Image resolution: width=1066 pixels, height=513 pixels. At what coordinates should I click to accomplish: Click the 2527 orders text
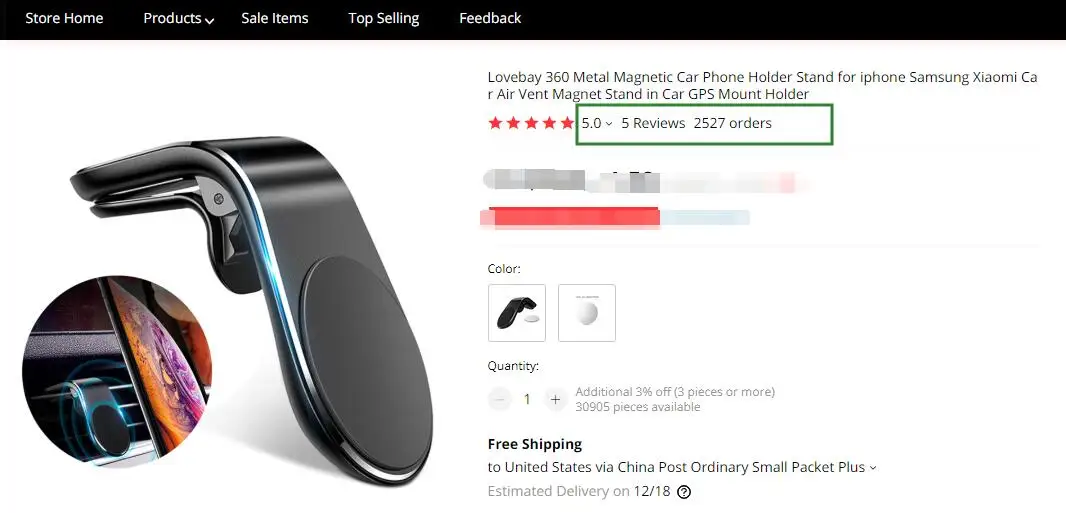(732, 123)
